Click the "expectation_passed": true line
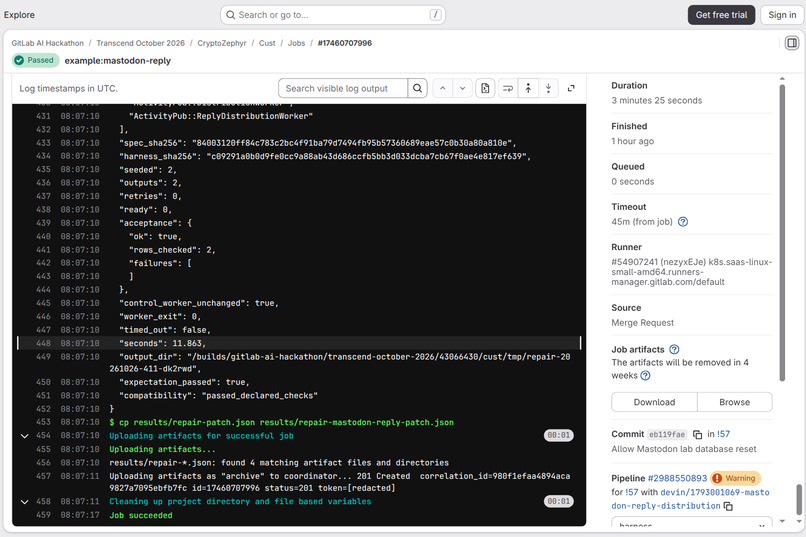The width and height of the screenshot is (806, 537). [185, 382]
